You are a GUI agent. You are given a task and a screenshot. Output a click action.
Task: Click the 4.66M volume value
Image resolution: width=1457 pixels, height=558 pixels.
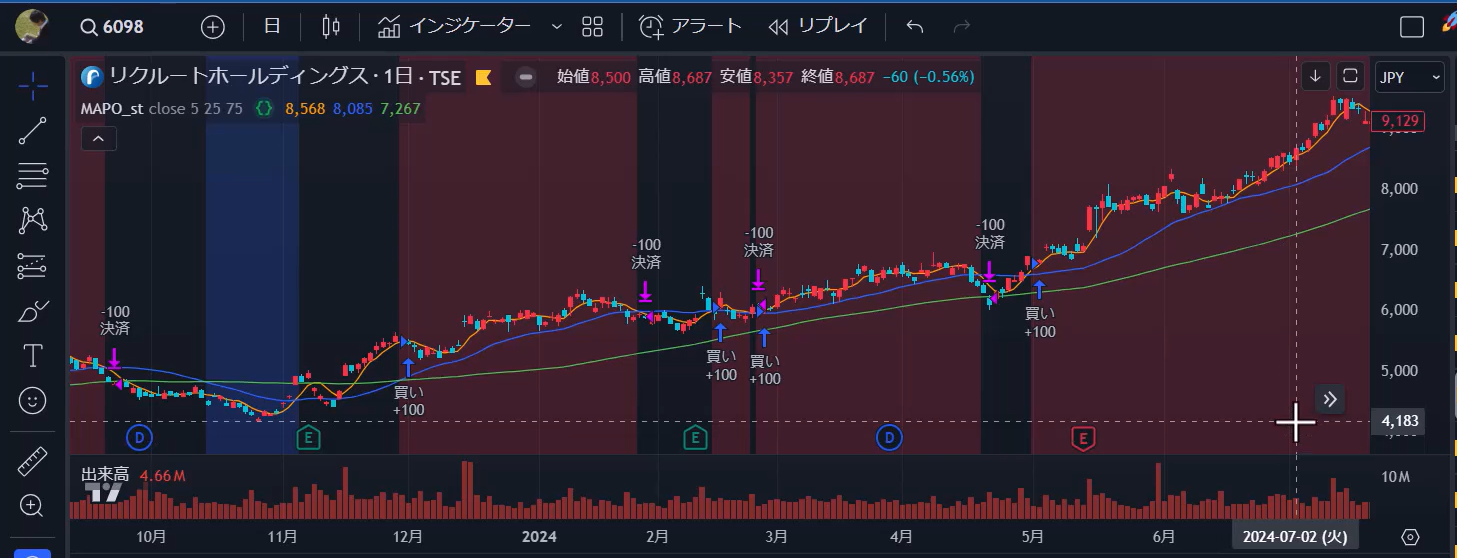coord(163,476)
